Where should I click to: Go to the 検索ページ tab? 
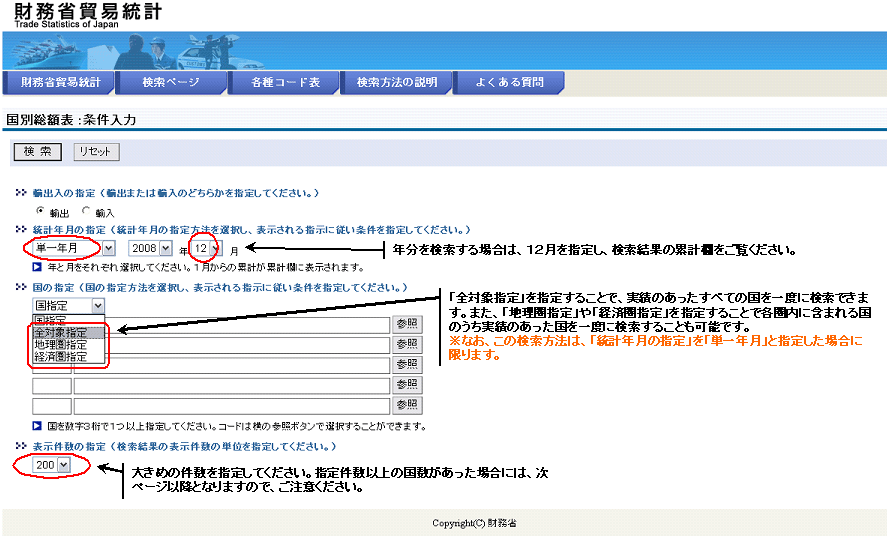tap(171, 83)
